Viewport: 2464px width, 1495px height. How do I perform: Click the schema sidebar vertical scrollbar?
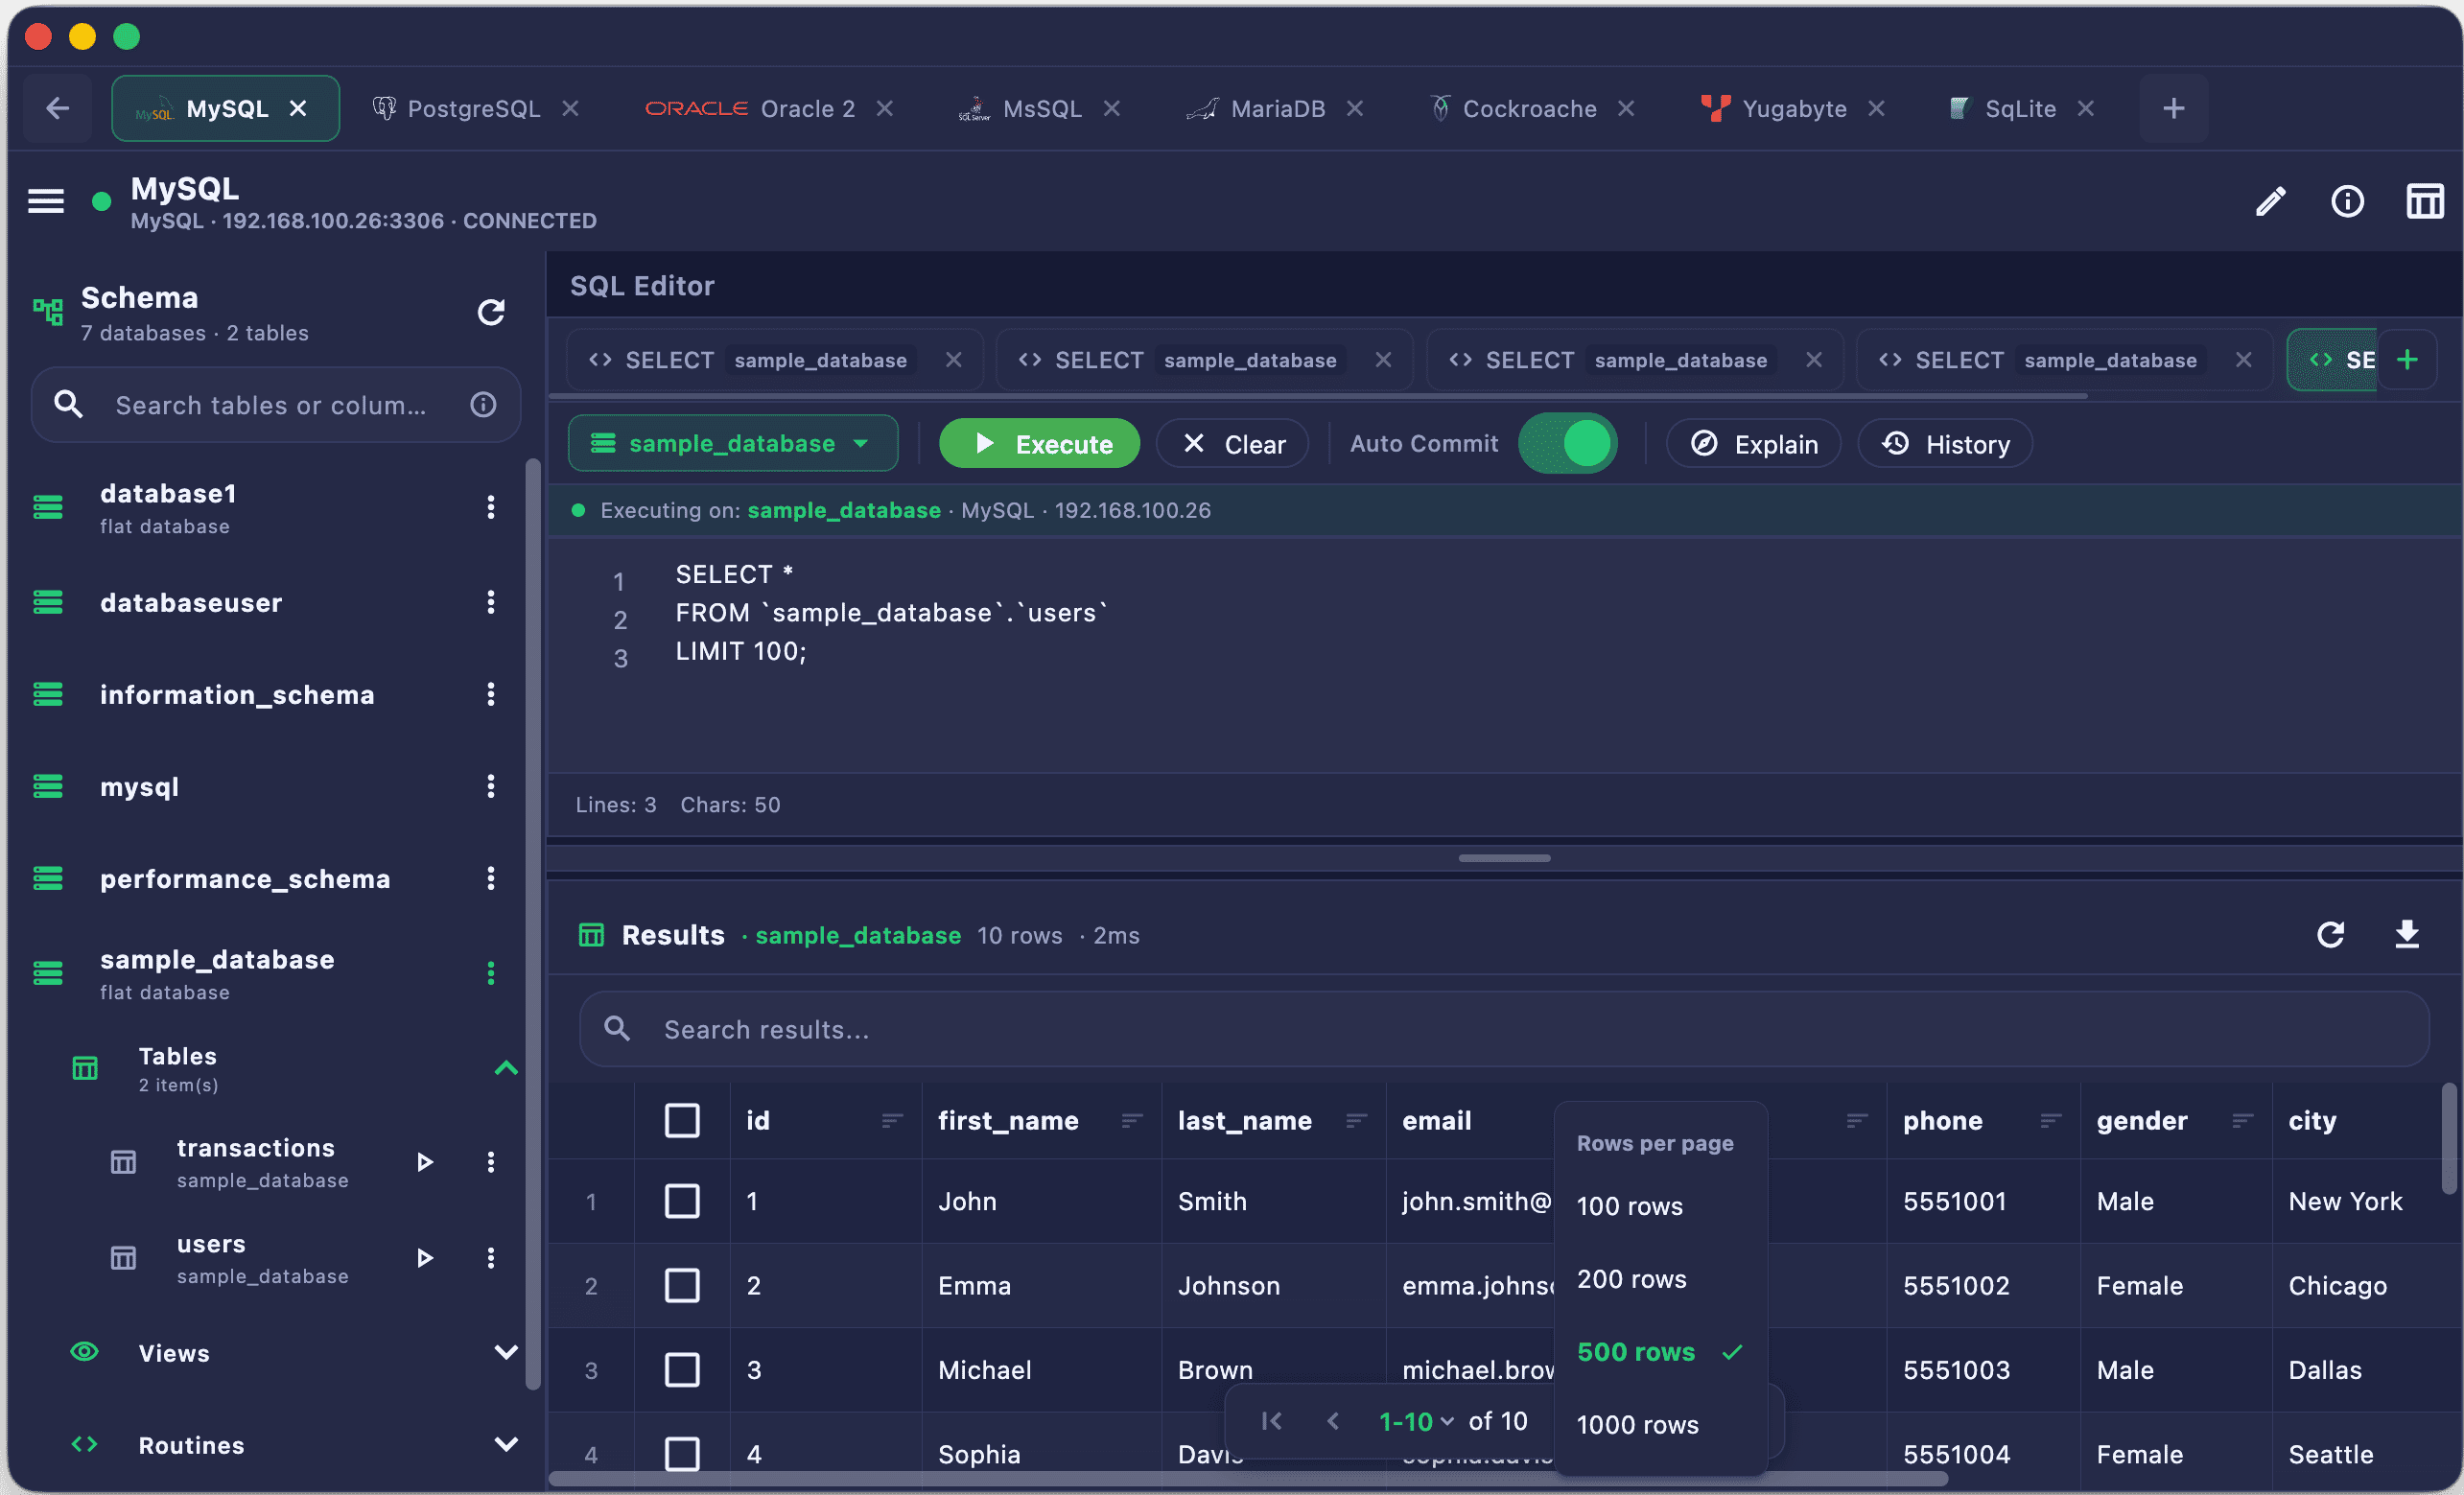(533, 923)
